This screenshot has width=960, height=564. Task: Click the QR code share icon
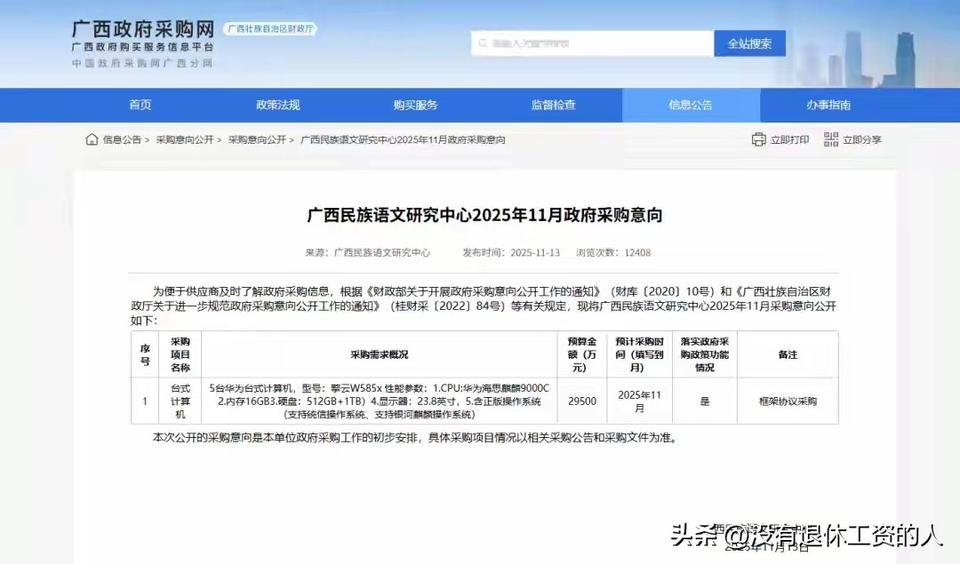tap(831, 140)
